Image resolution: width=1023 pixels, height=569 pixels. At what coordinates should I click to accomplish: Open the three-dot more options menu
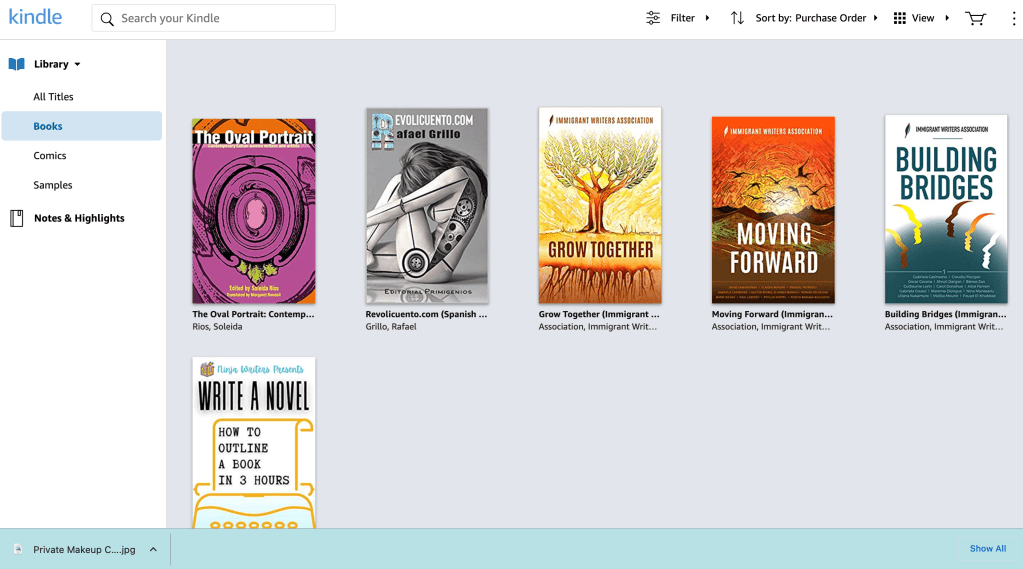click(1013, 18)
